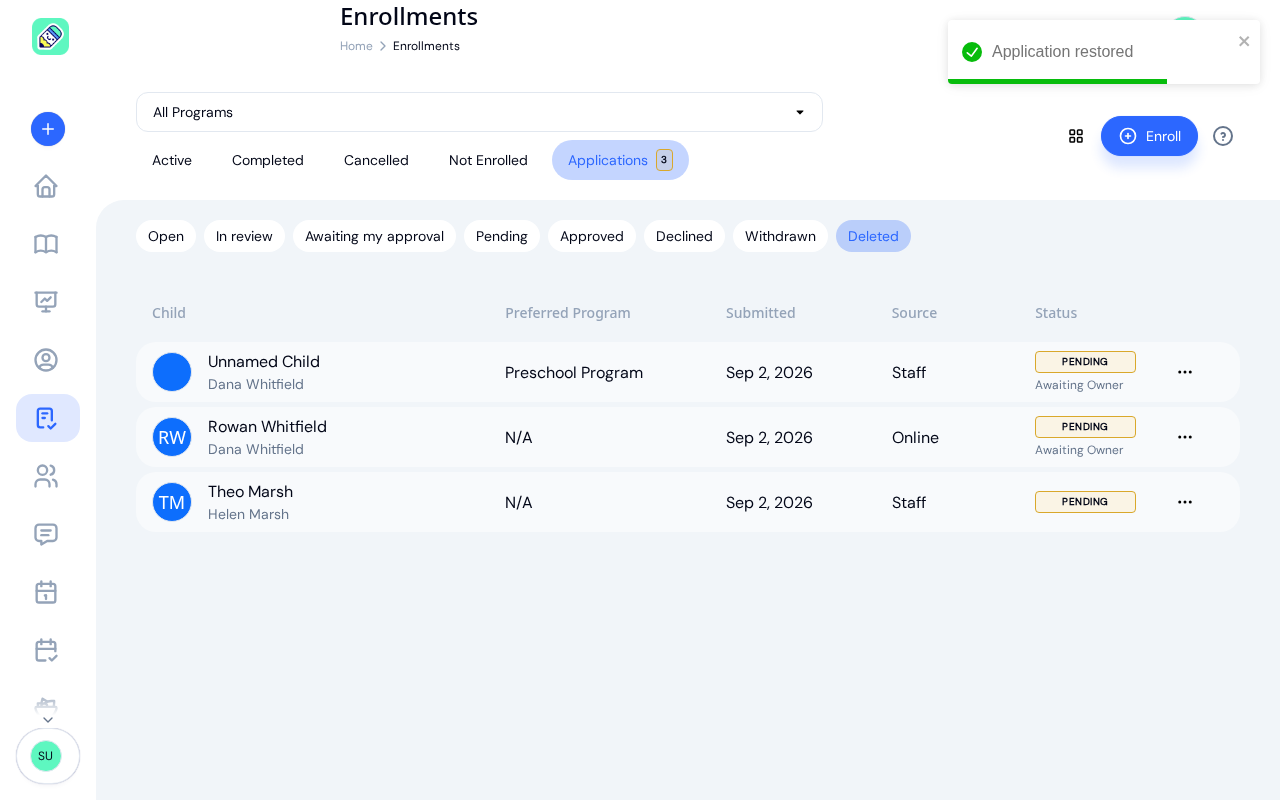Image resolution: width=1280 pixels, height=800 pixels.
Task: Click the Enroll button
Action: (1149, 136)
